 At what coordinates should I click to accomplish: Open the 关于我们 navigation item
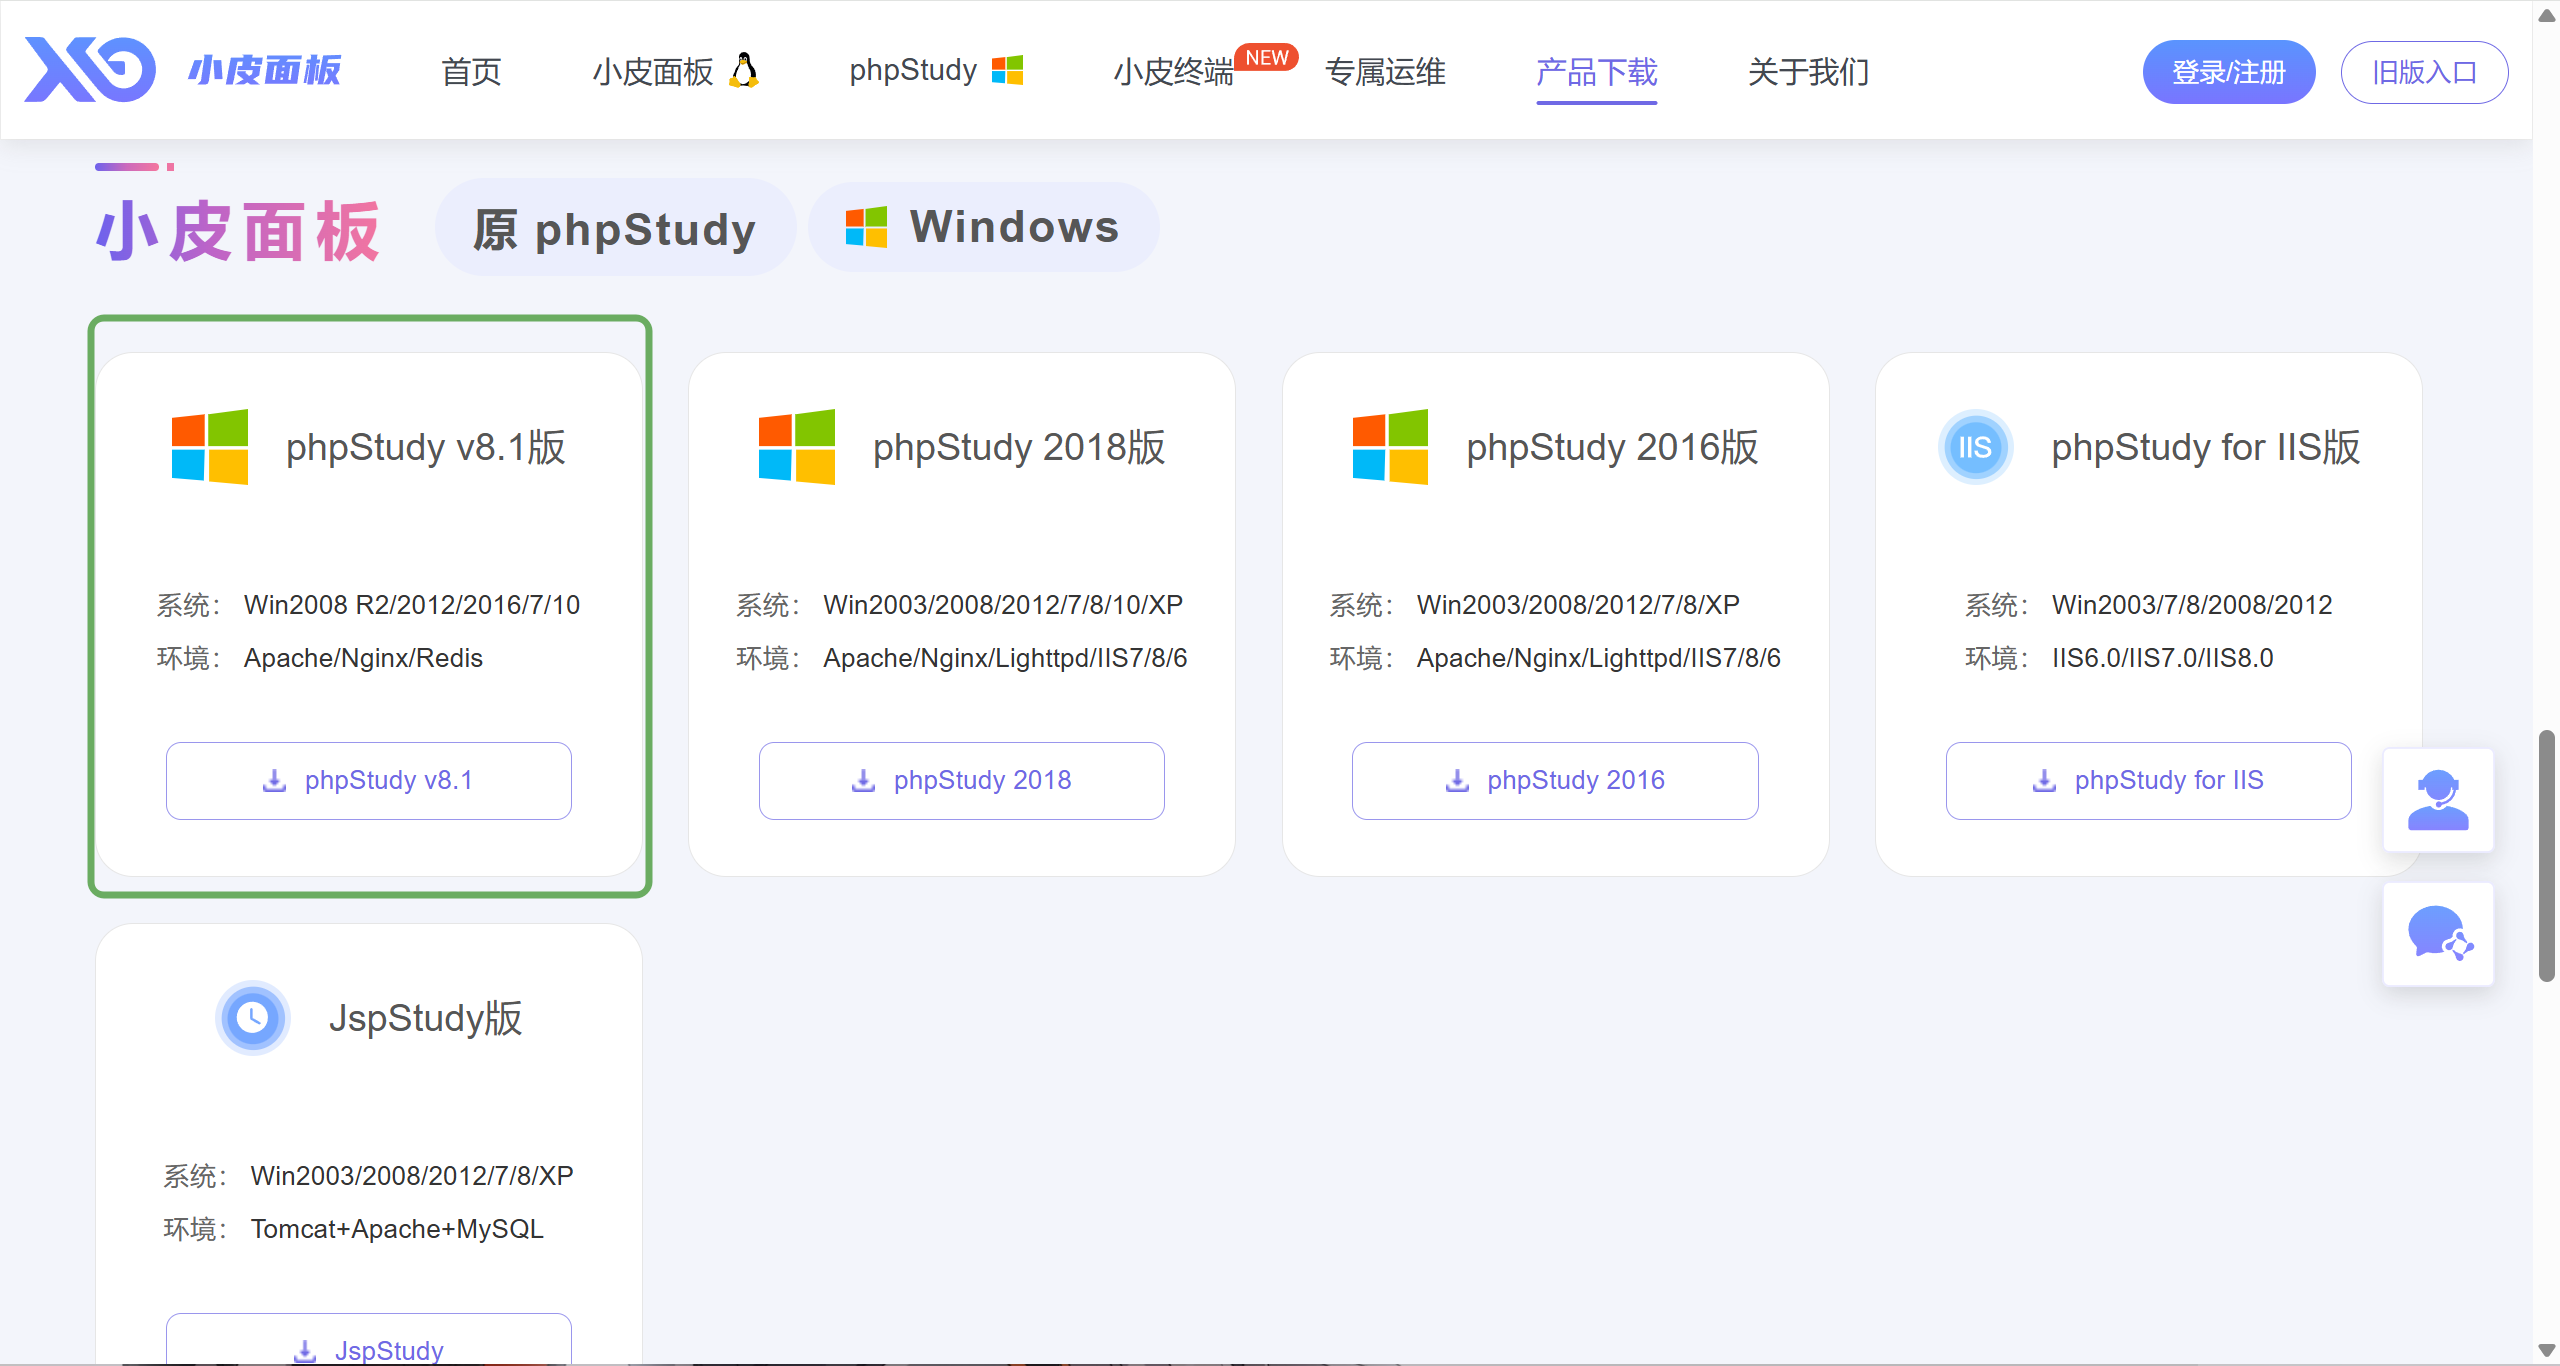tap(1808, 72)
